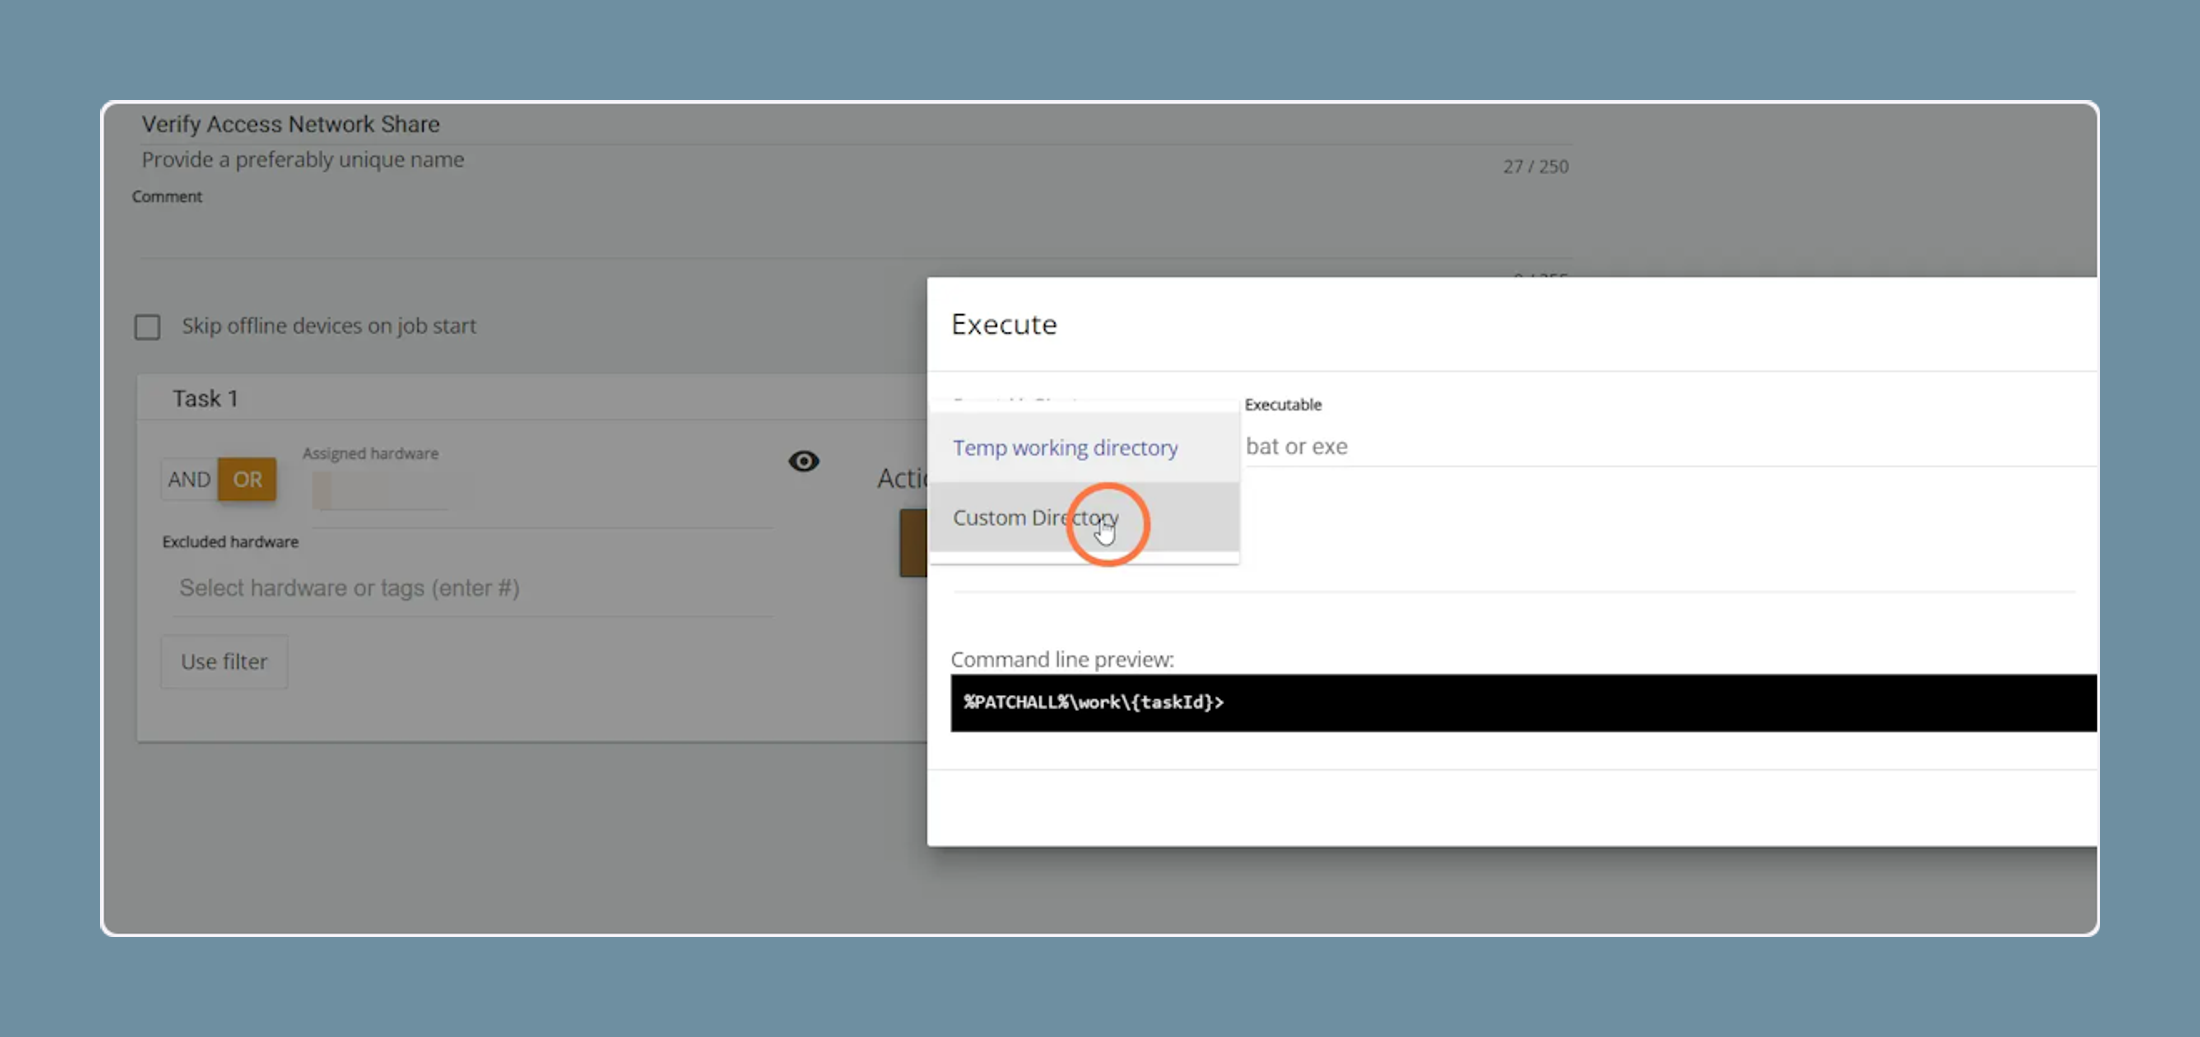The height and width of the screenshot is (1037, 2200).
Task: Click the 27 / 250 character counter
Action: pyautogui.click(x=1535, y=166)
